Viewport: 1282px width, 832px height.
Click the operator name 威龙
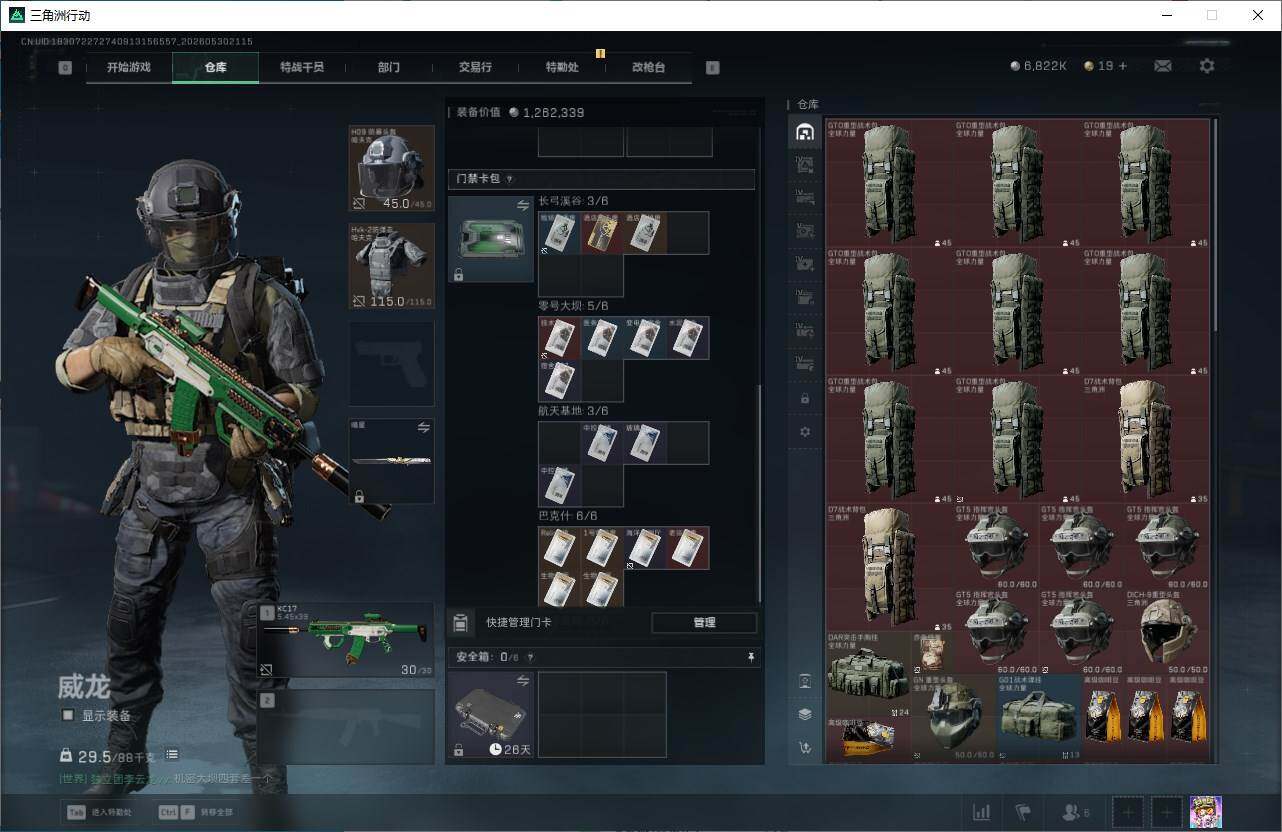coord(84,687)
